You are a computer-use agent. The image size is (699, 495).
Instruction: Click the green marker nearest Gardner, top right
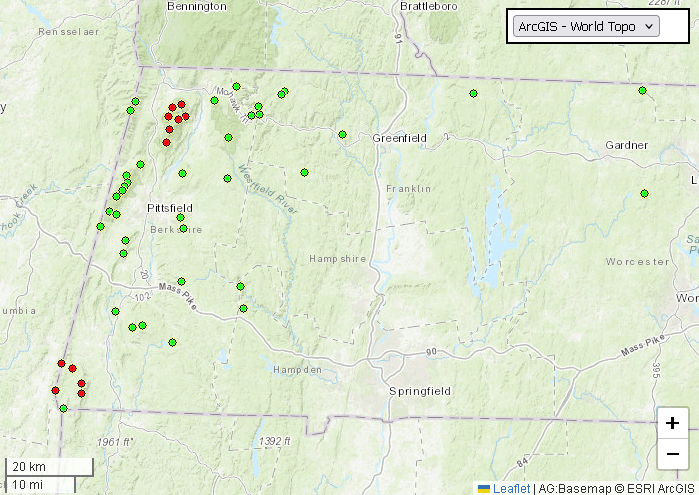pos(642,91)
